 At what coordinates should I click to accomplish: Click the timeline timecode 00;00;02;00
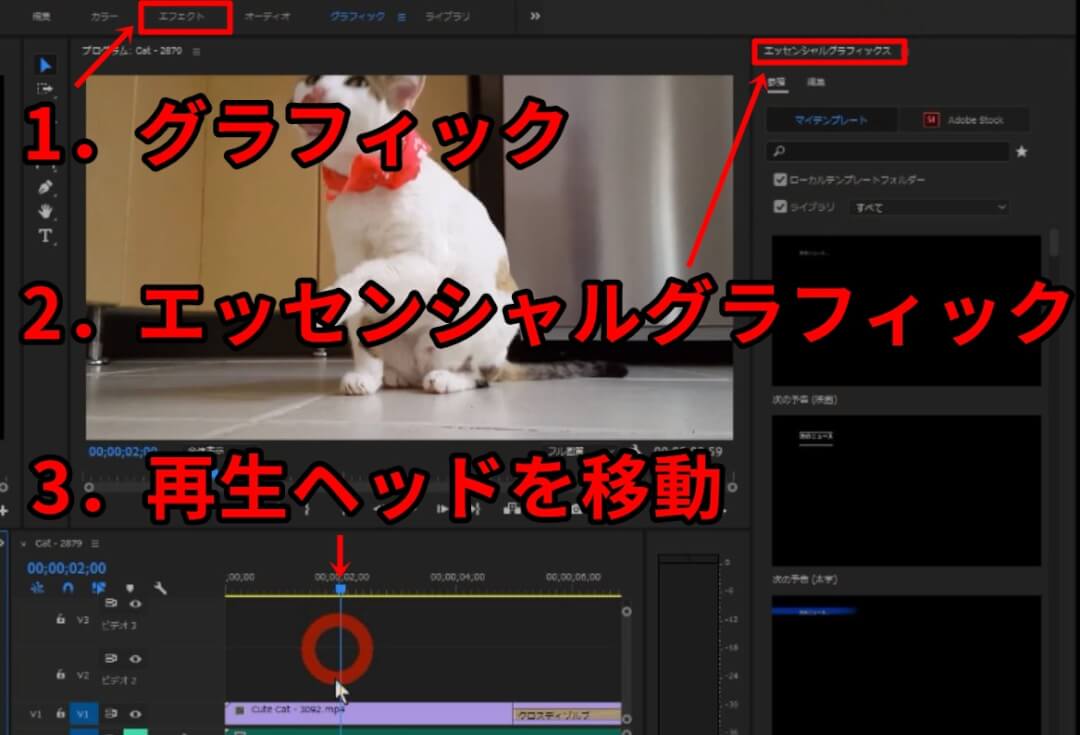coord(67,568)
